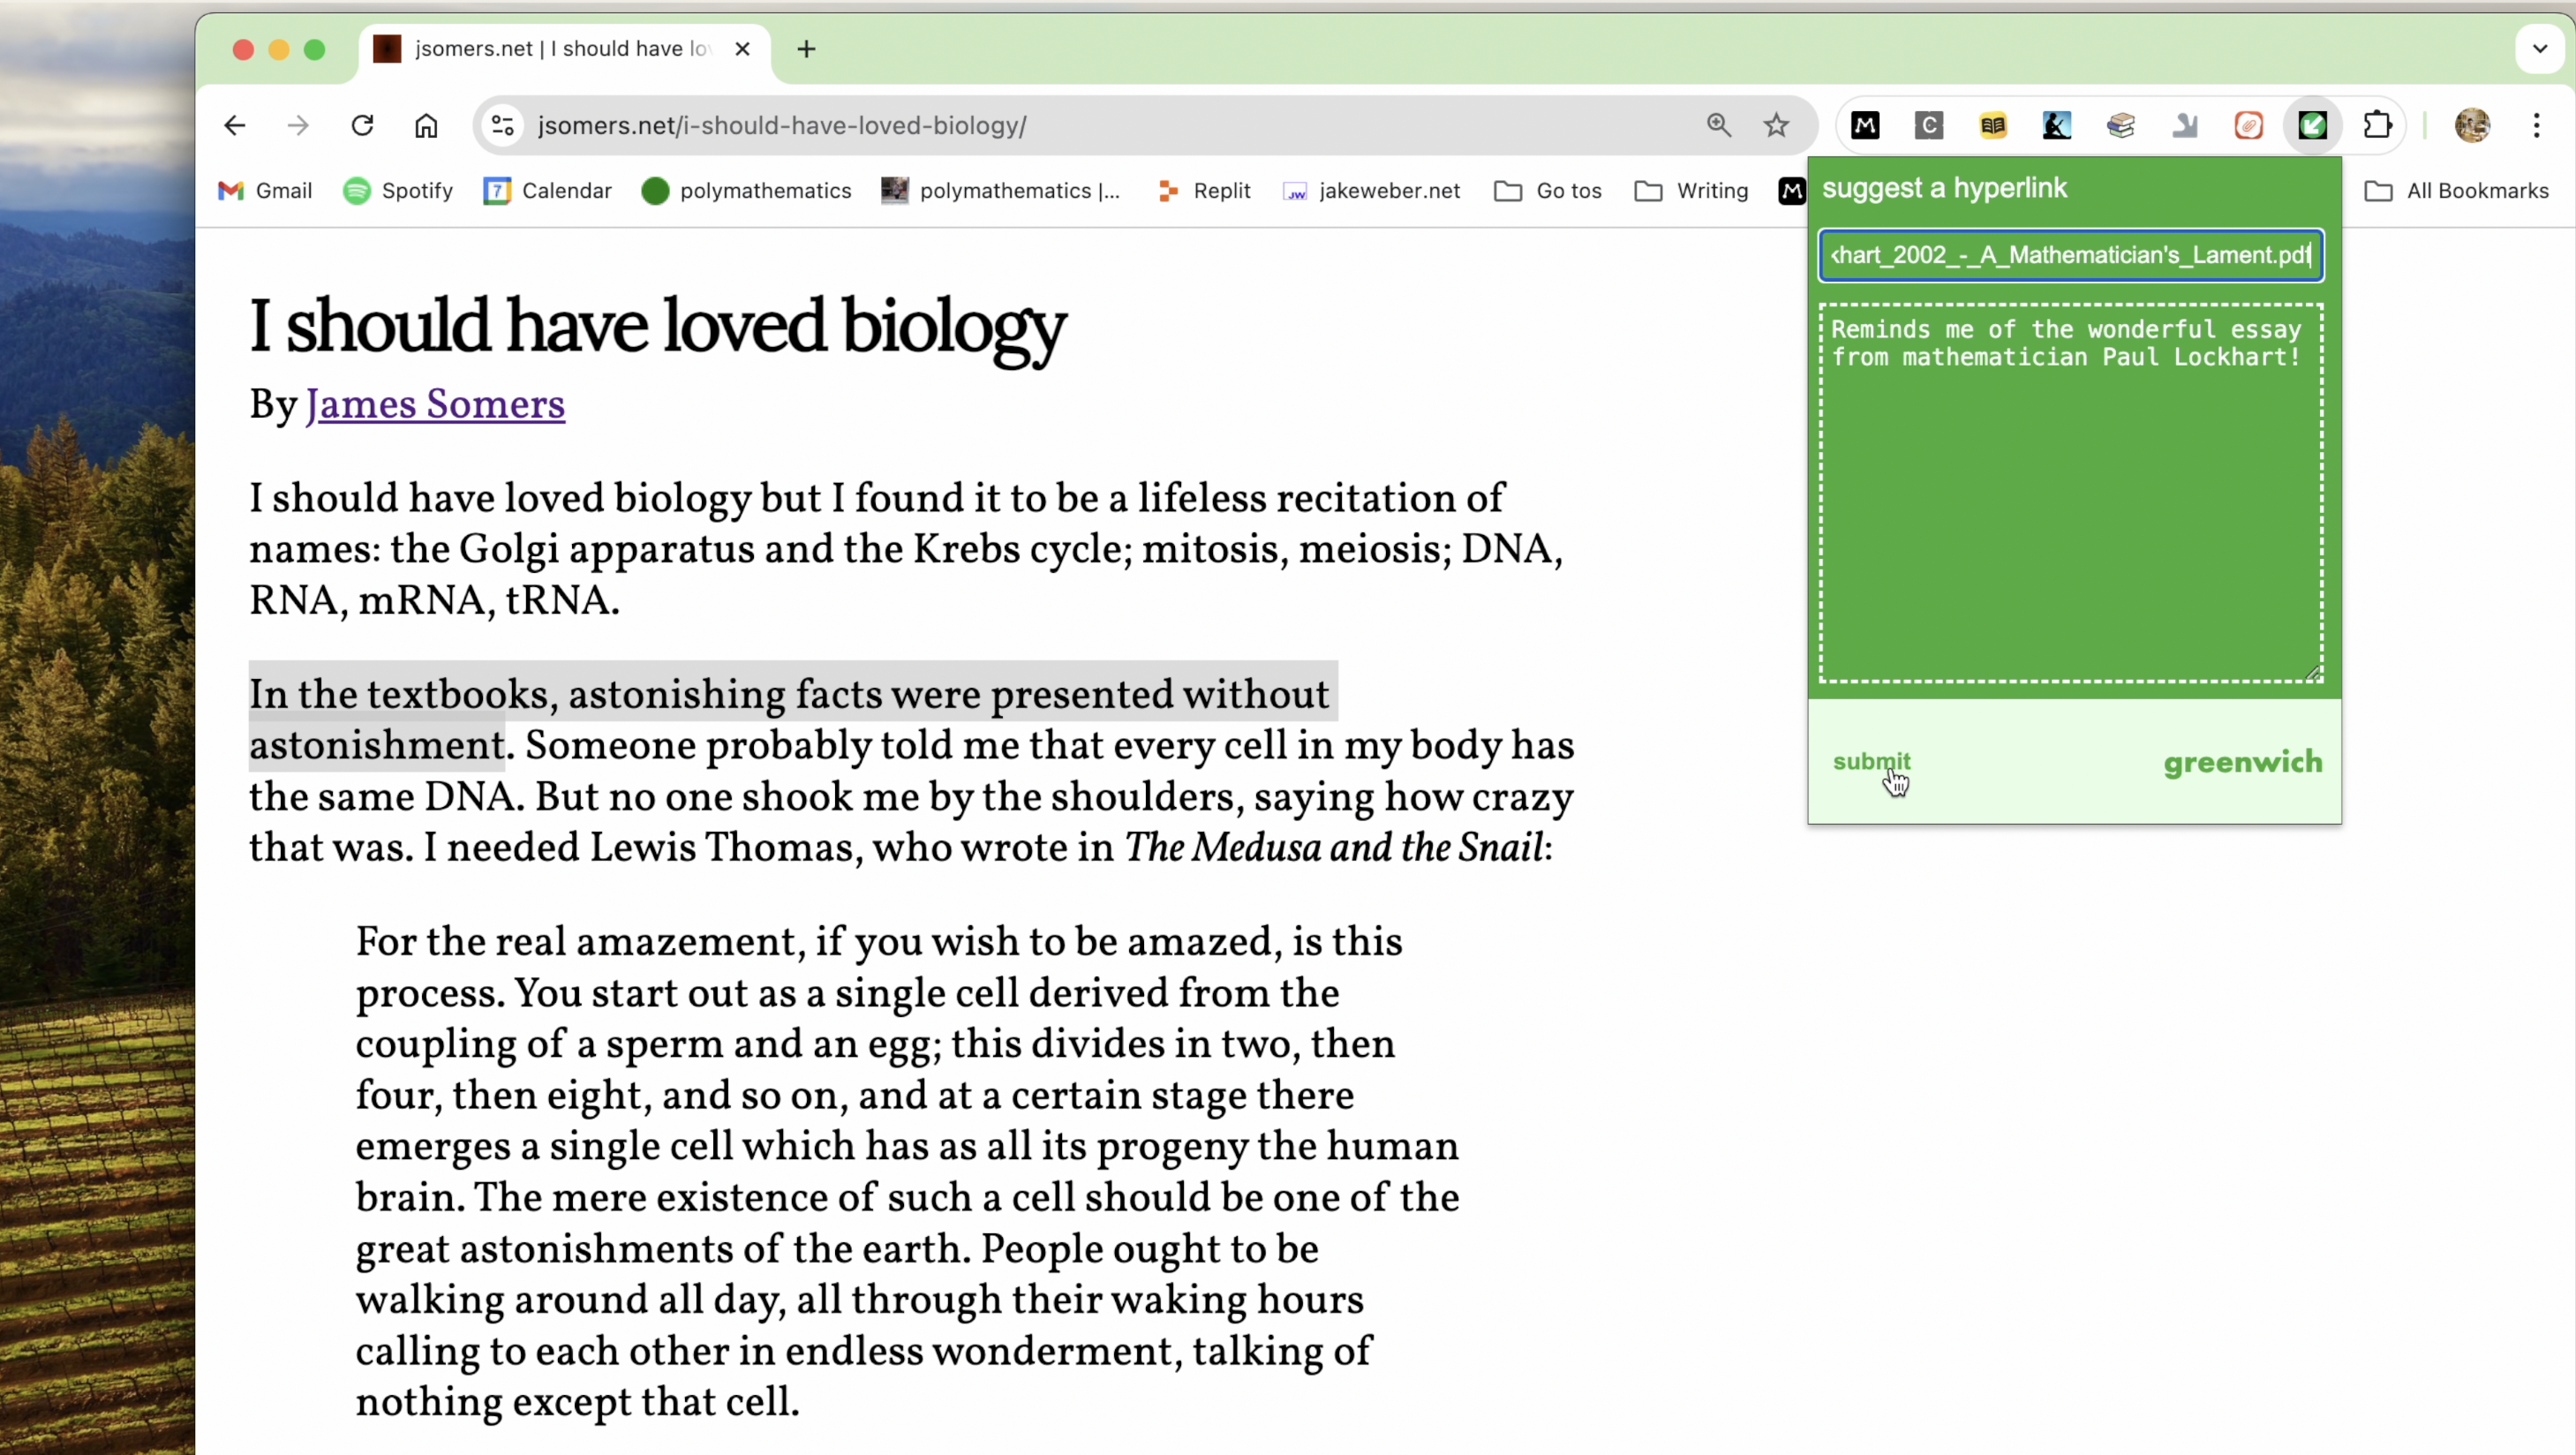Click the 'suggest a hyperlink' heading
This screenshot has width=2576, height=1455.
[x=1944, y=188]
